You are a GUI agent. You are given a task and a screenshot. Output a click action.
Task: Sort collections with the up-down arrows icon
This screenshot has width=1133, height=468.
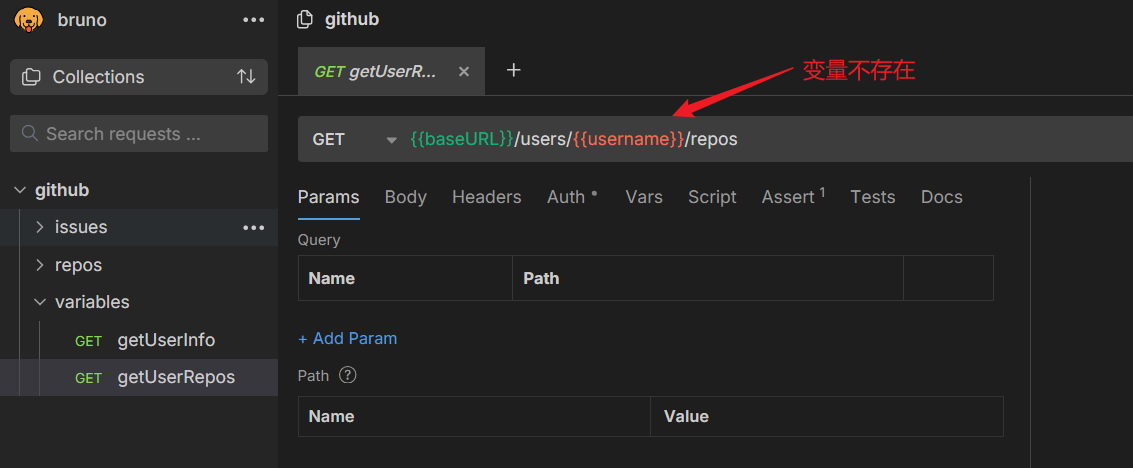(246, 77)
